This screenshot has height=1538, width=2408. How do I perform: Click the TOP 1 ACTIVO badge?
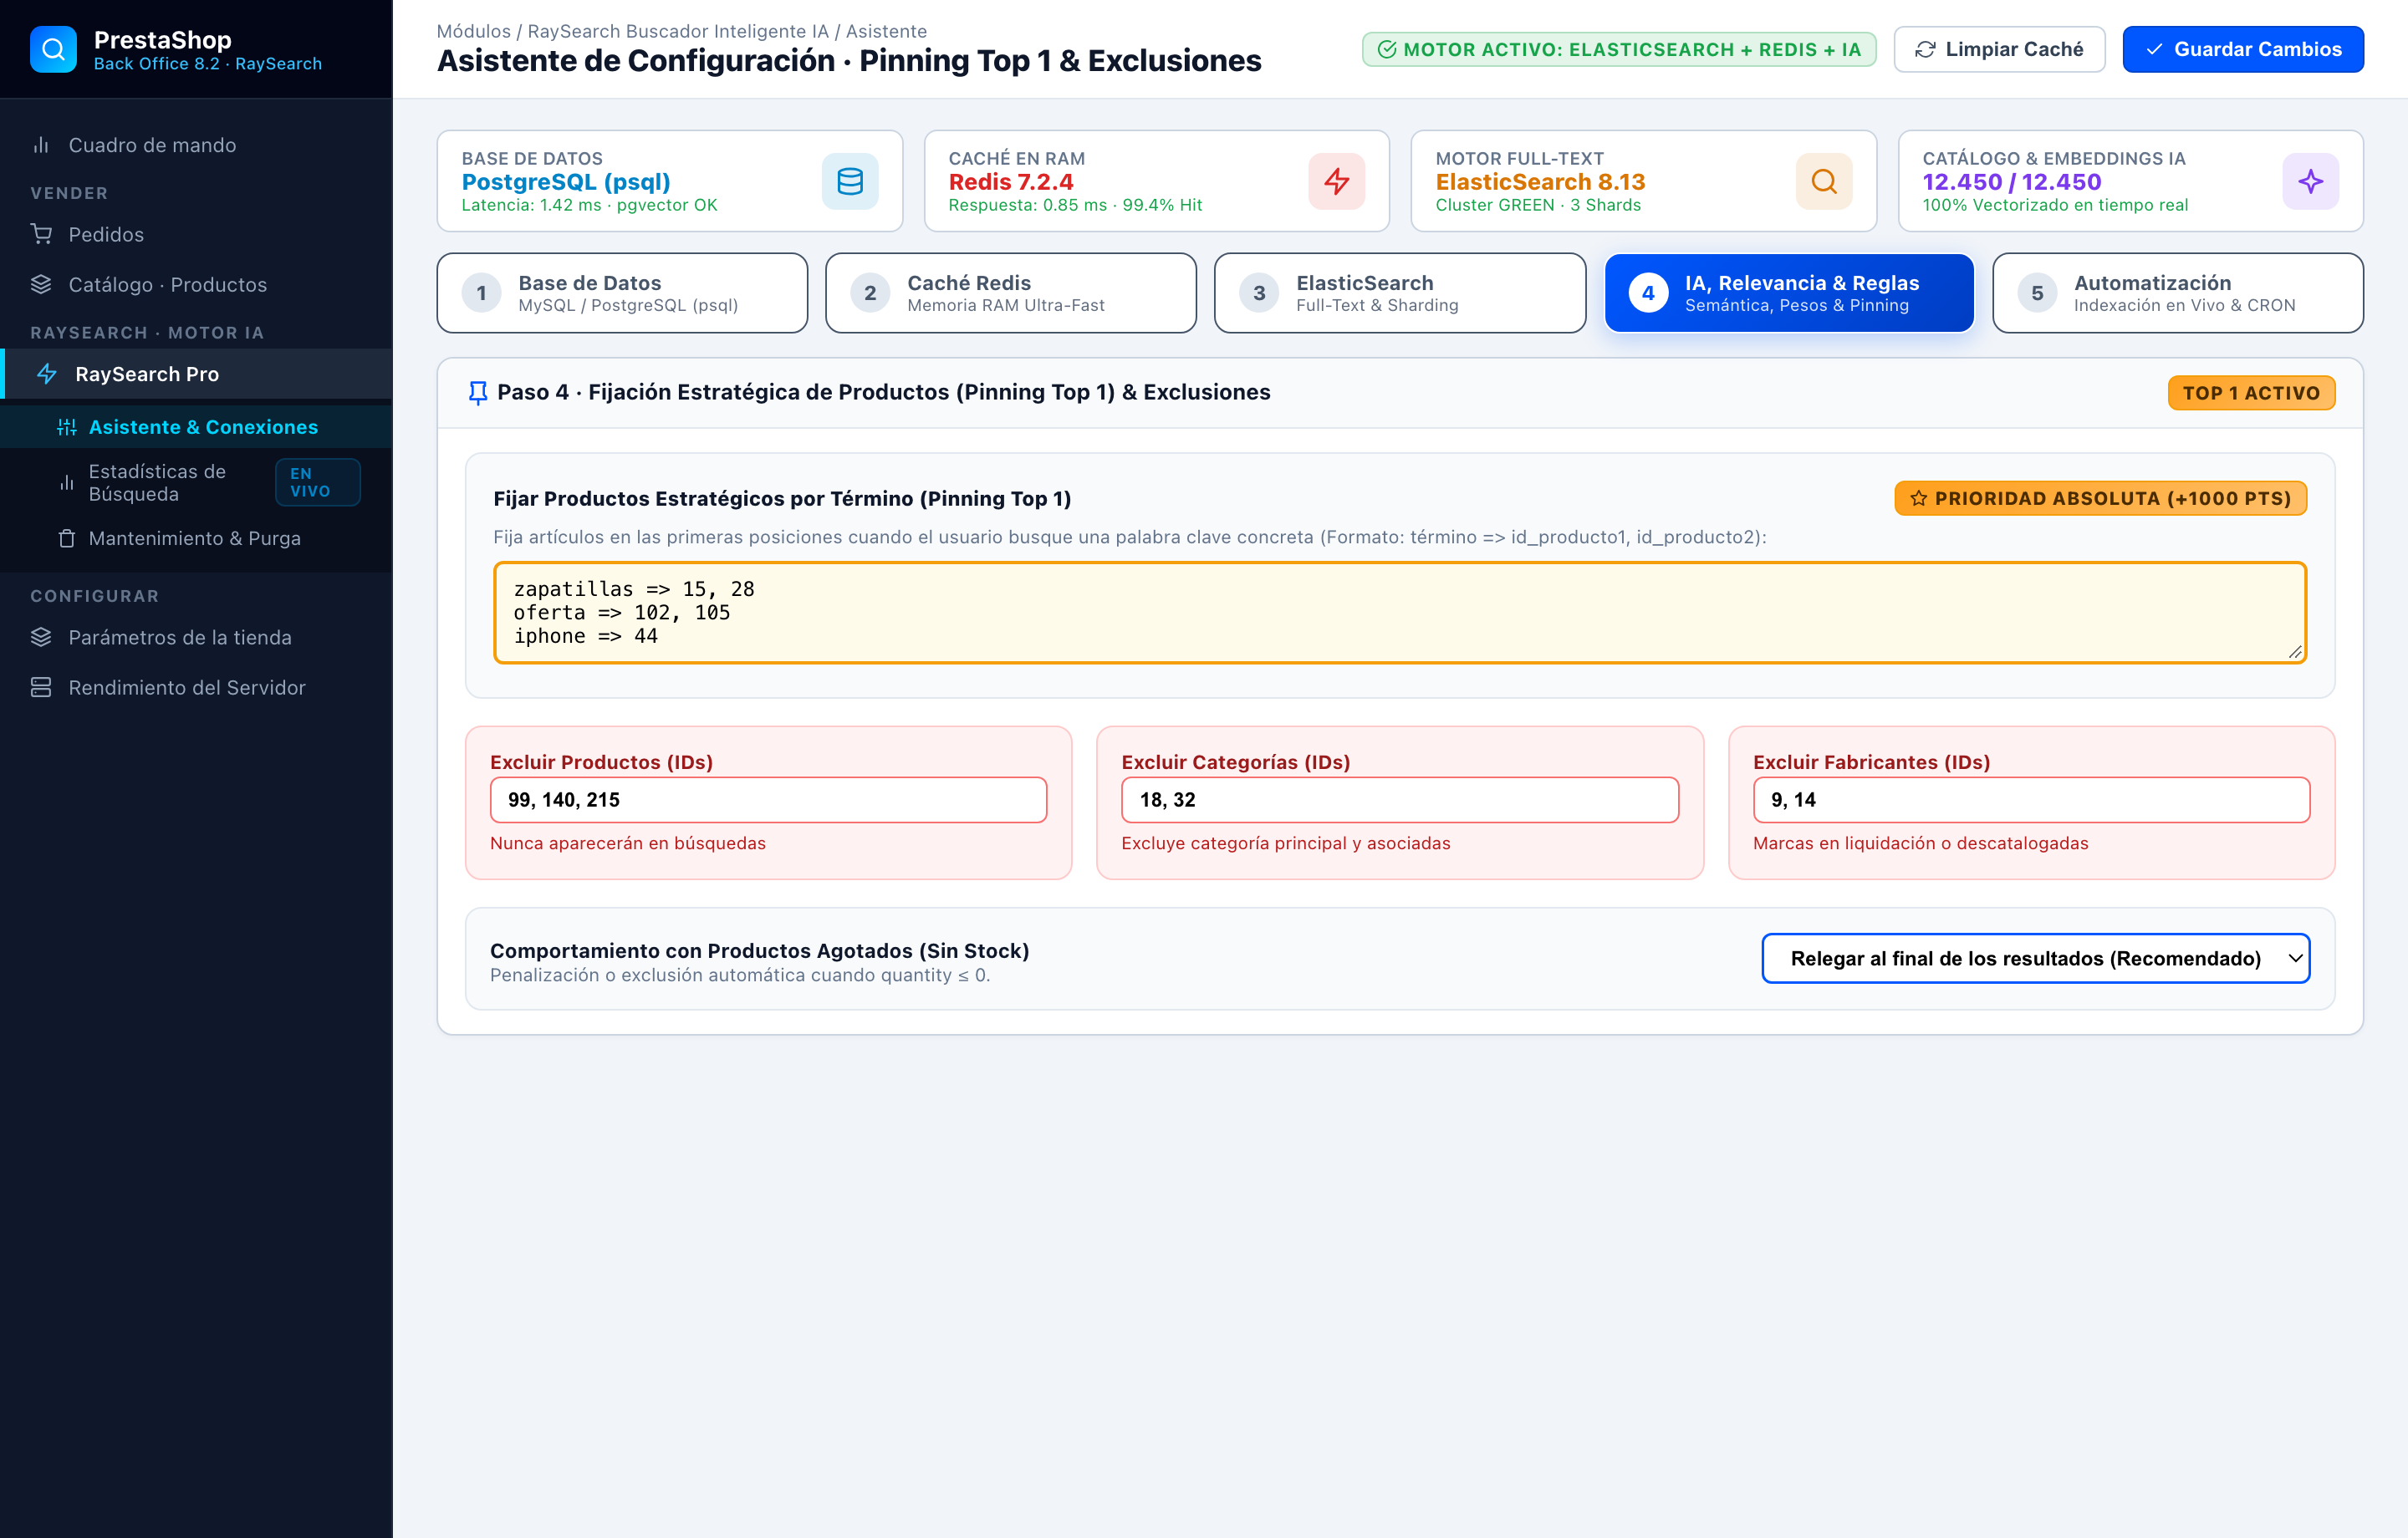click(x=2251, y=393)
